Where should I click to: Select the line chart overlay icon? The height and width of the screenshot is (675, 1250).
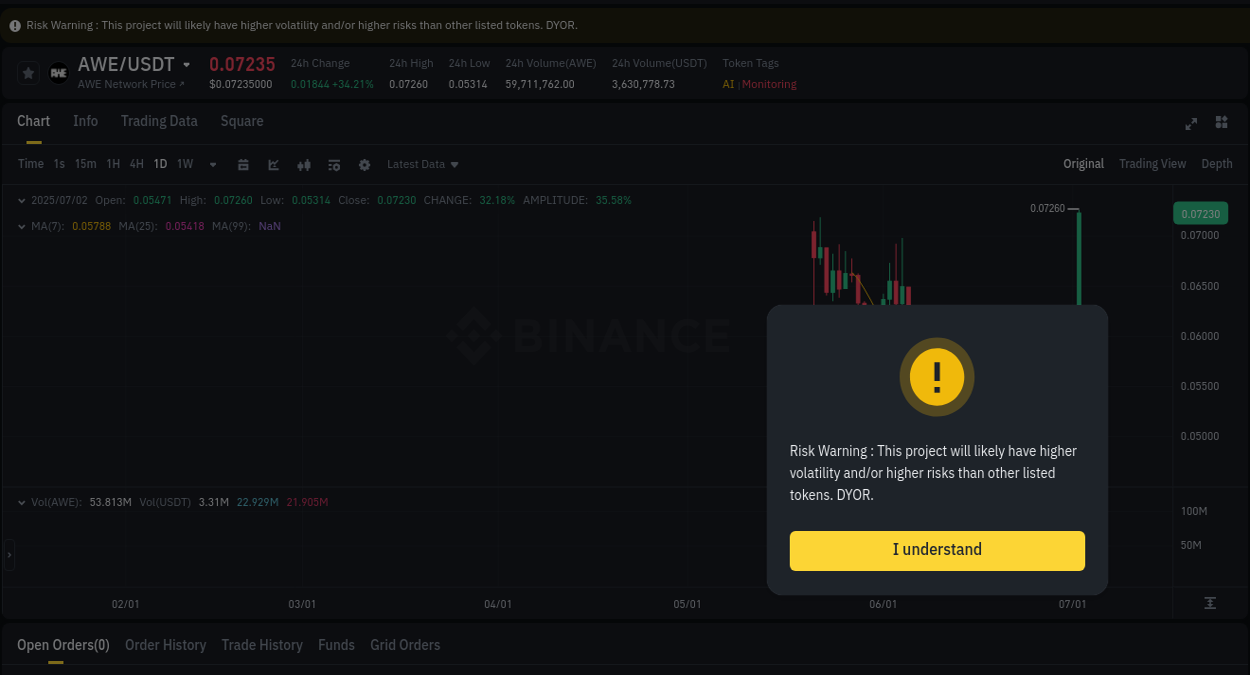(273, 163)
